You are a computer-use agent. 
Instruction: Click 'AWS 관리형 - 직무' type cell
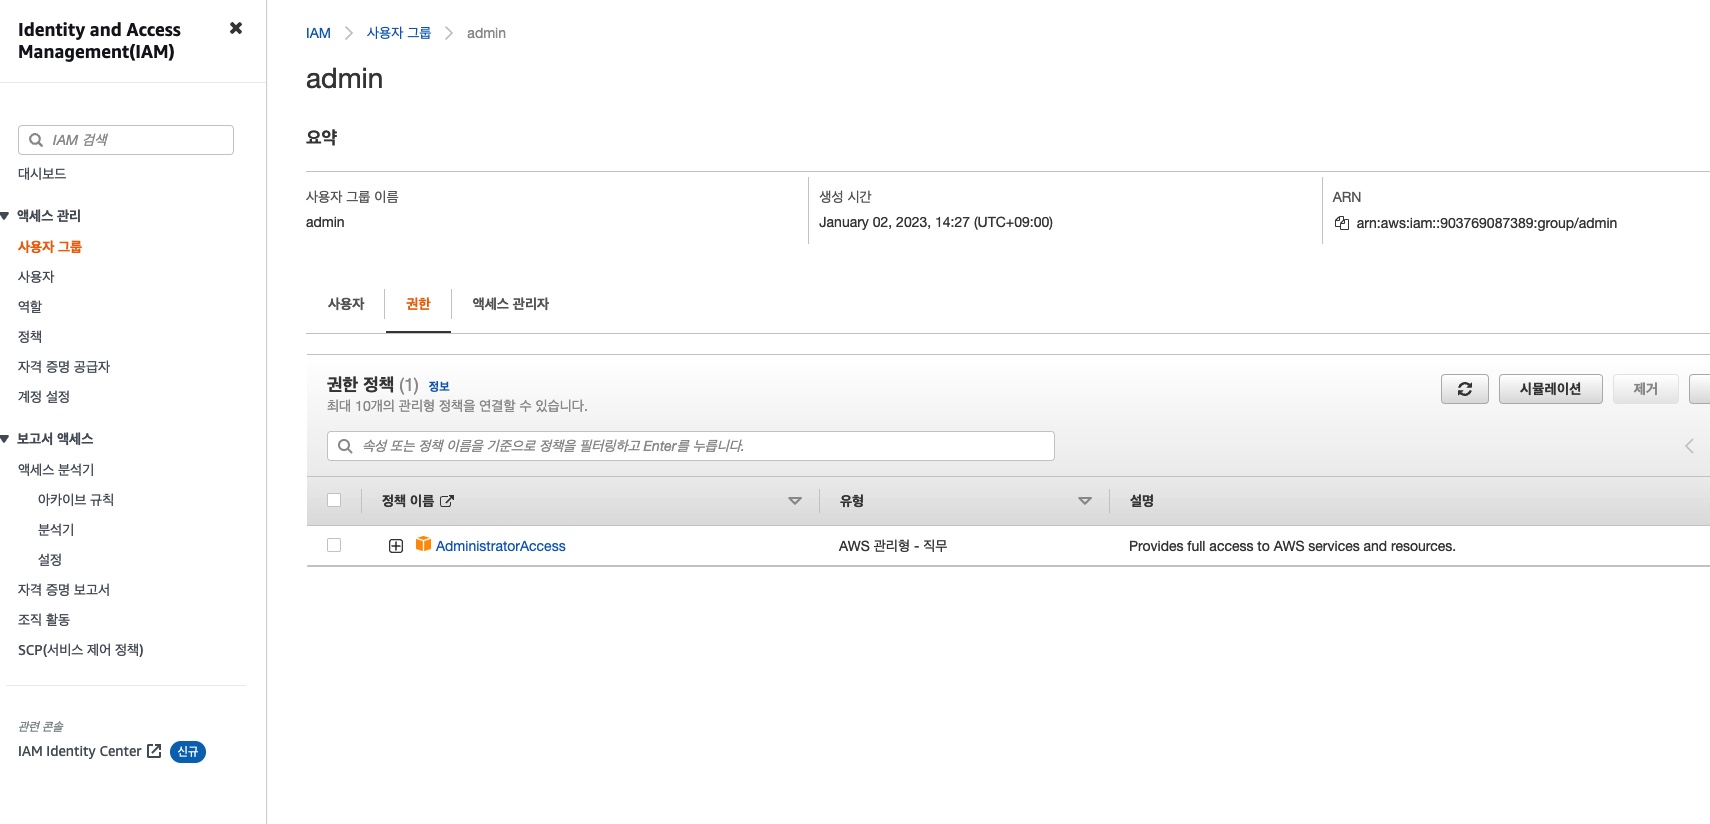tap(893, 546)
